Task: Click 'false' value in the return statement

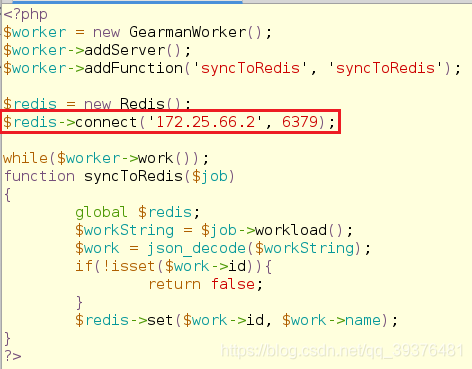Action: point(233,284)
